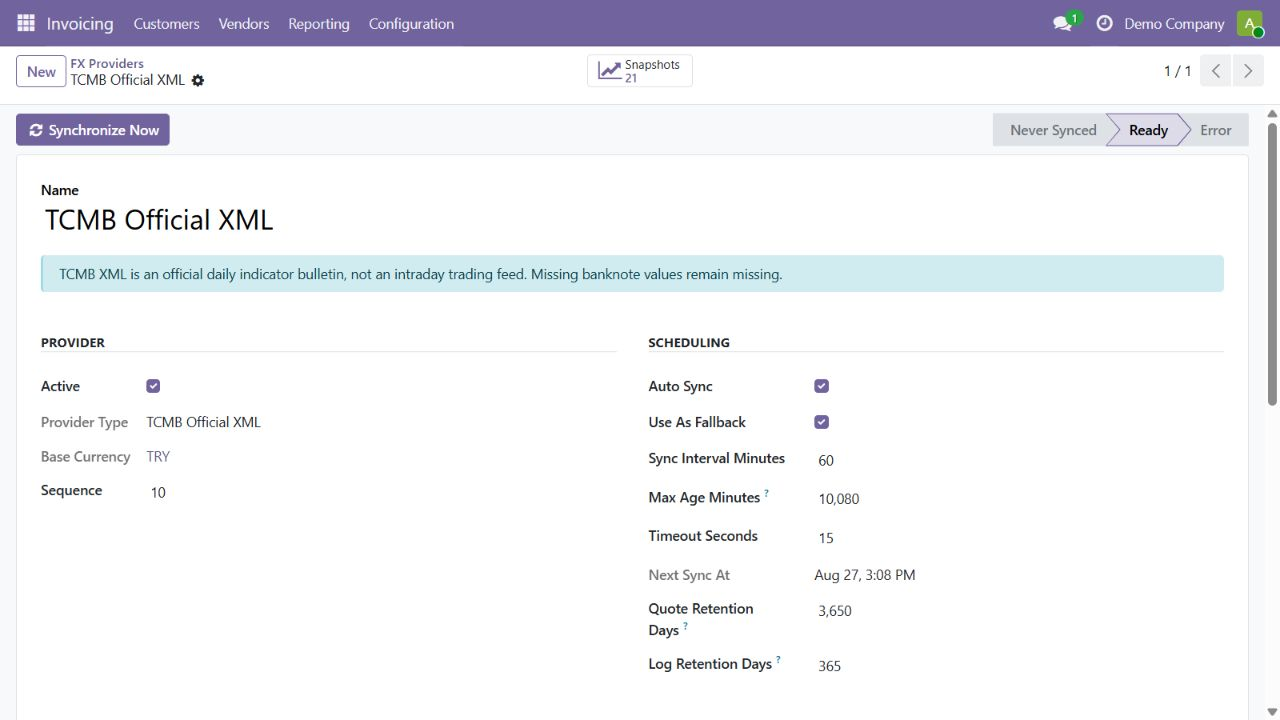The image size is (1280, 720).
Task: Select the Error status stage
Action: click(x=1215, y=130)
